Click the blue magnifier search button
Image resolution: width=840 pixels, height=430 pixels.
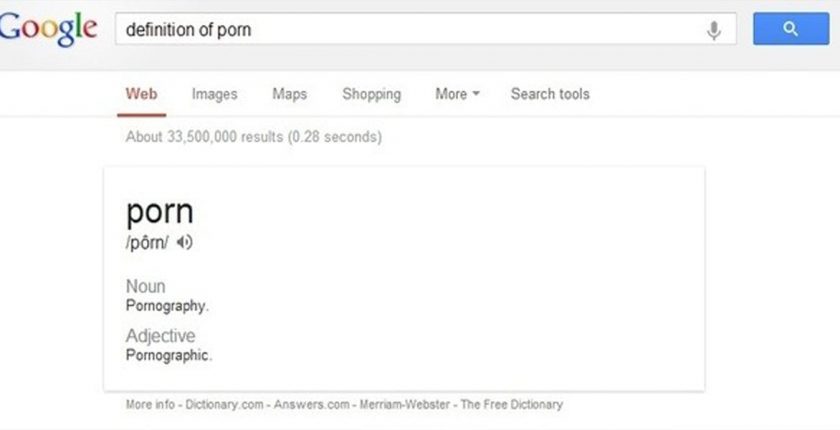791,29
